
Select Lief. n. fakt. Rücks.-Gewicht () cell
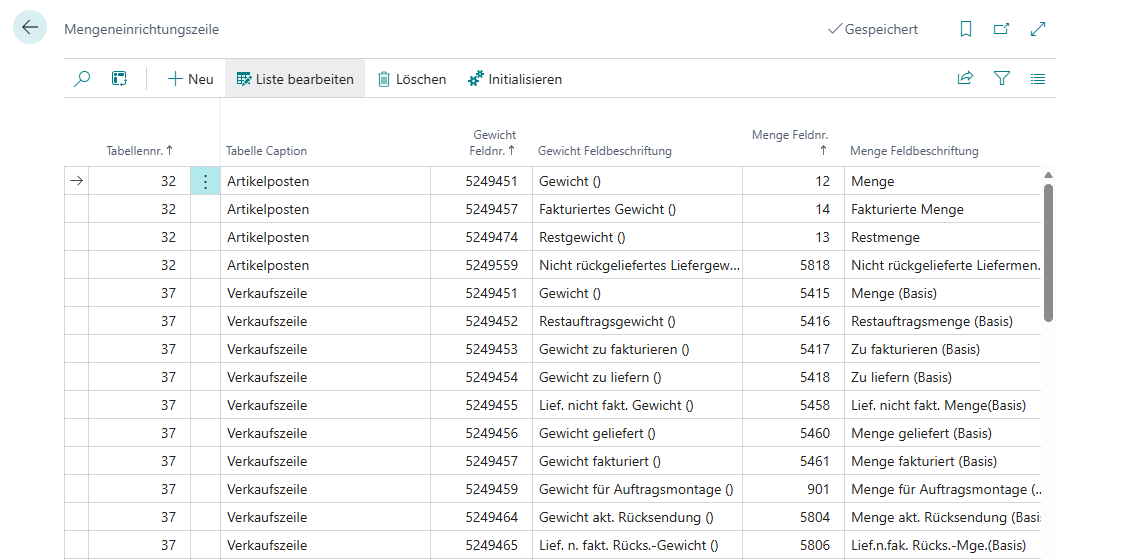pos(638,545)
